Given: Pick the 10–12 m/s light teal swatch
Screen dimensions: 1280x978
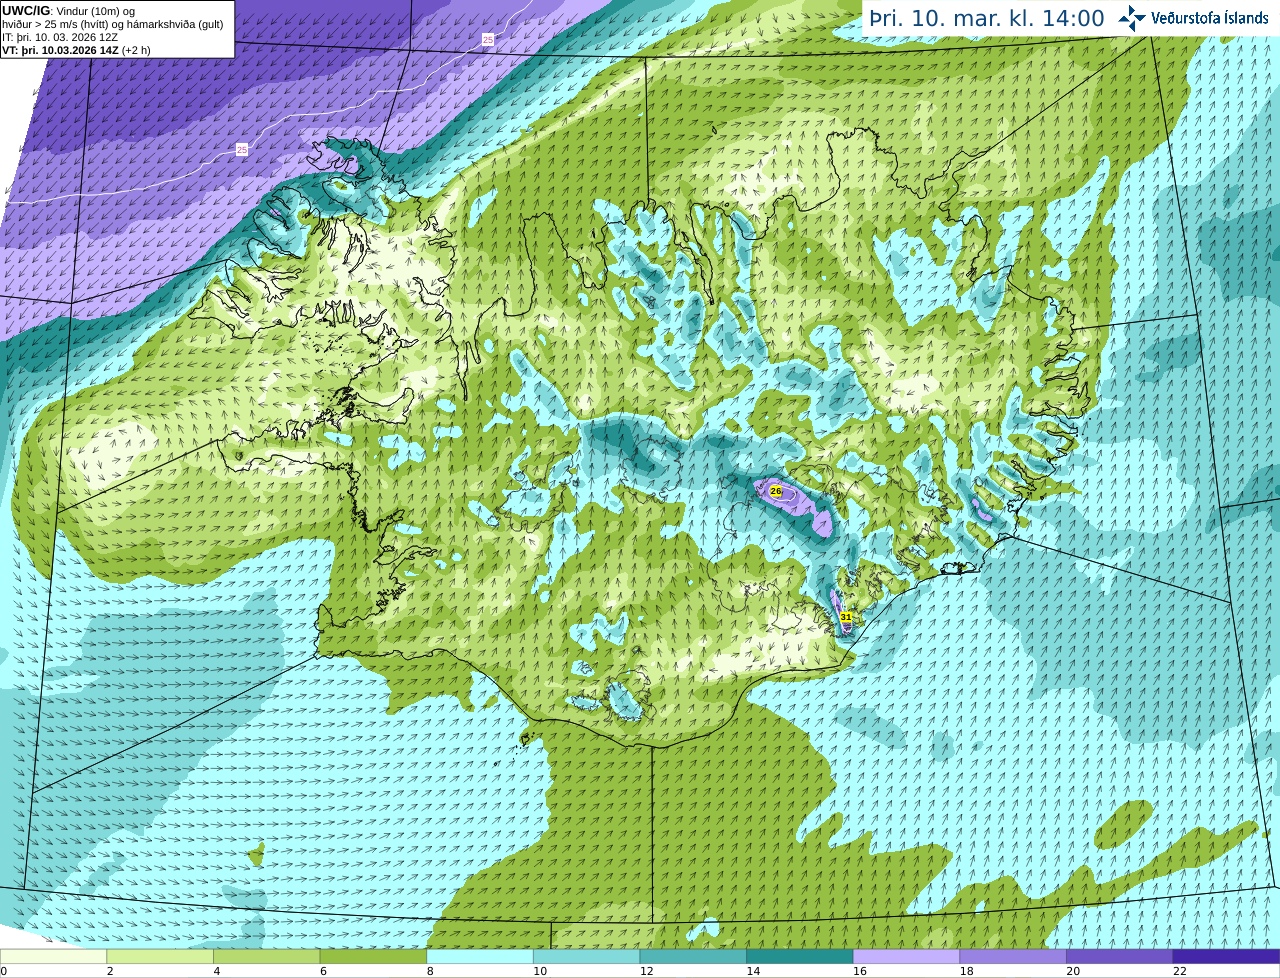Looking at the screenshot, I should [x=587, y=956].
